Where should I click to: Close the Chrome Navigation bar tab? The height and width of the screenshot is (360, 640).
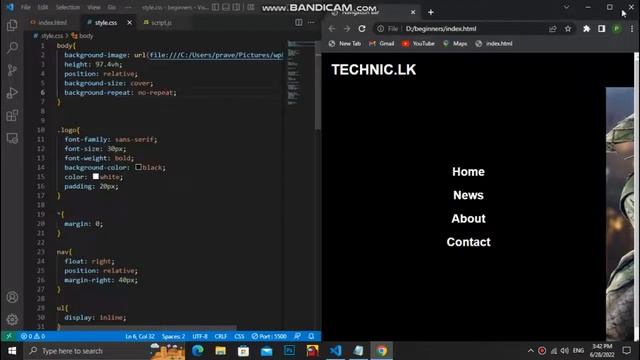click(x=413, y=12)
